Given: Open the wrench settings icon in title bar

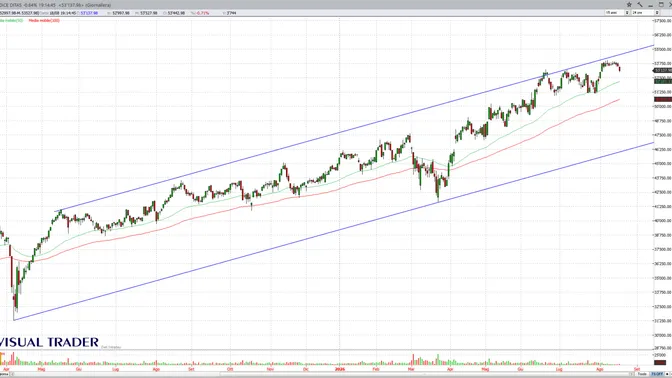Looking at the screenshot, I should tap(640, 5).
